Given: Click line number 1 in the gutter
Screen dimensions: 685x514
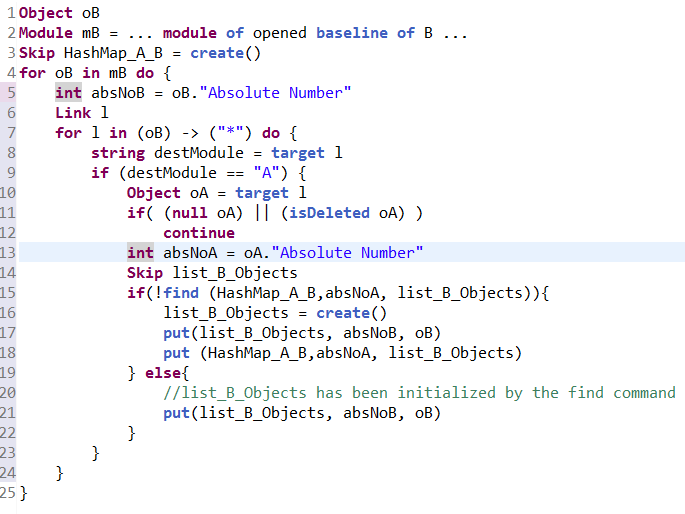Looking at the screenshot, I should click(x=9, y=12).
